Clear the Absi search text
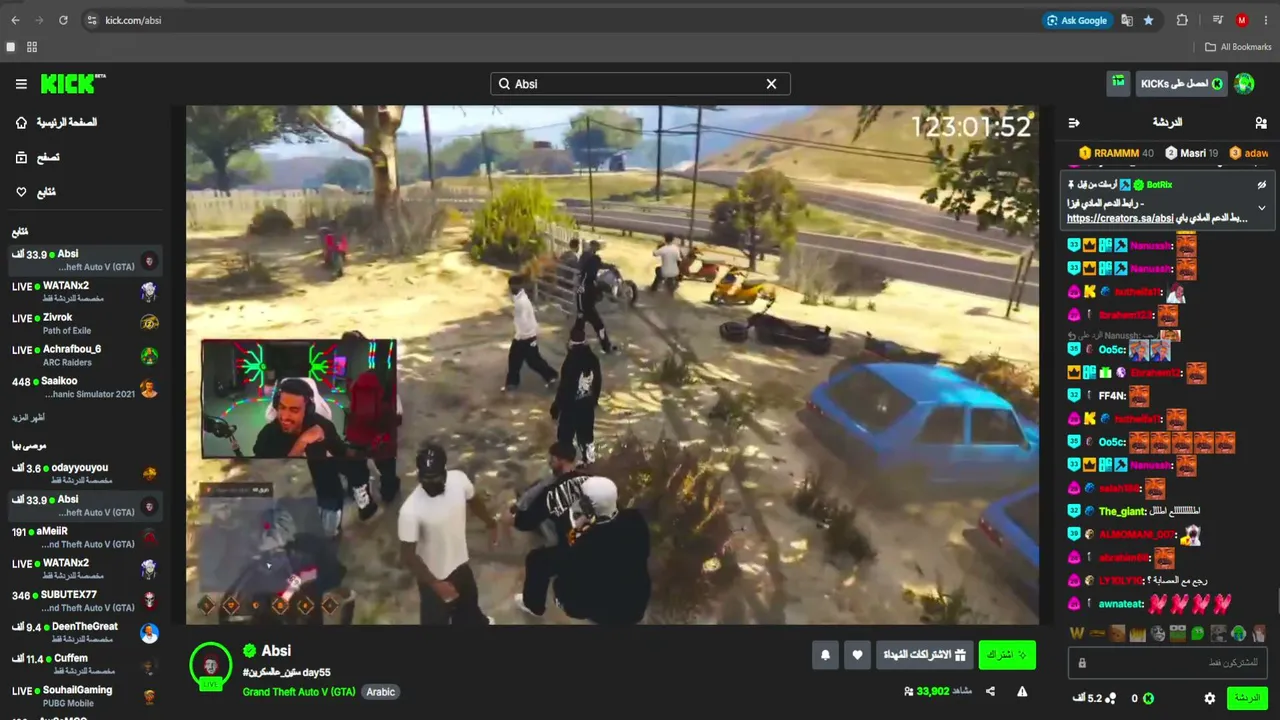This screenshot has height=720, width=1280. (x=771, y=84)
